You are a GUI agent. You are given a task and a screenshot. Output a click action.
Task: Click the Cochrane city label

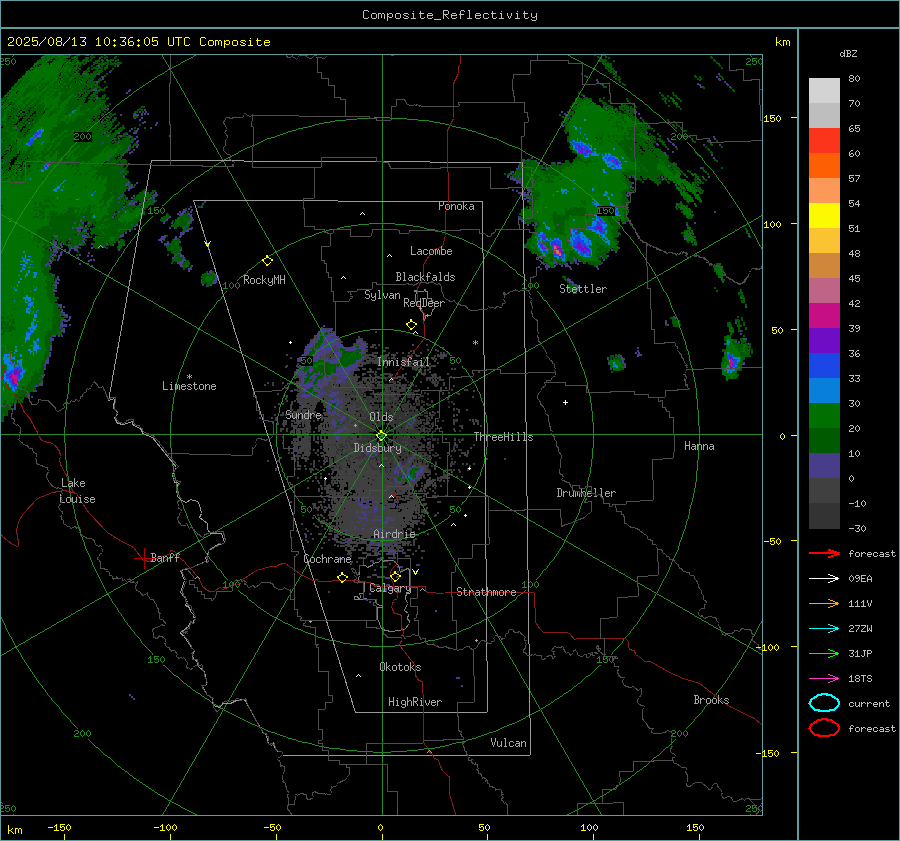(x=327, y=559)
